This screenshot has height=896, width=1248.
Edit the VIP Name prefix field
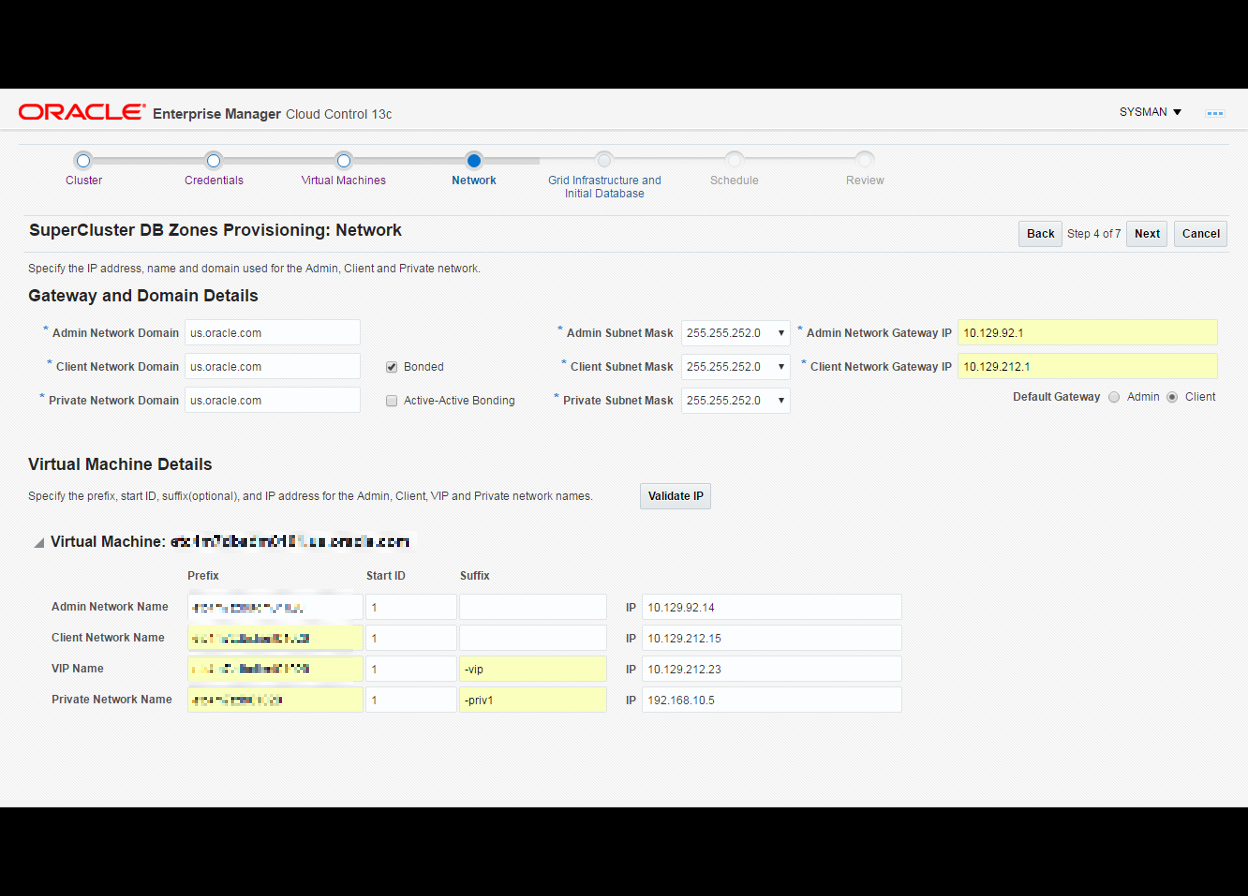pos(275,669)
